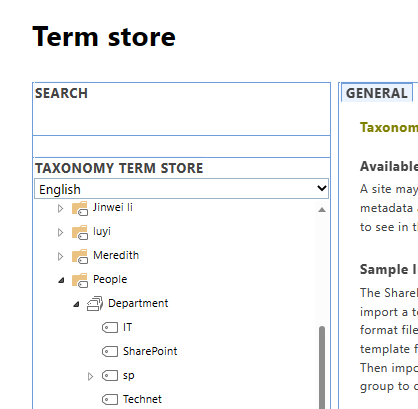Click in the search input box
The width and height of the screenshot is (418, 409).
click(x=181, y=146)
